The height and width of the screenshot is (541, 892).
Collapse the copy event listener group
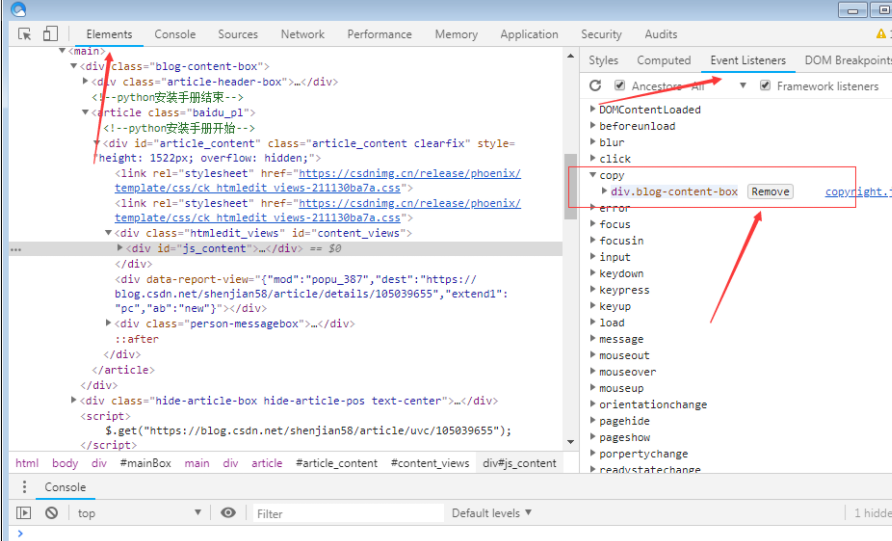coord(593,175)
